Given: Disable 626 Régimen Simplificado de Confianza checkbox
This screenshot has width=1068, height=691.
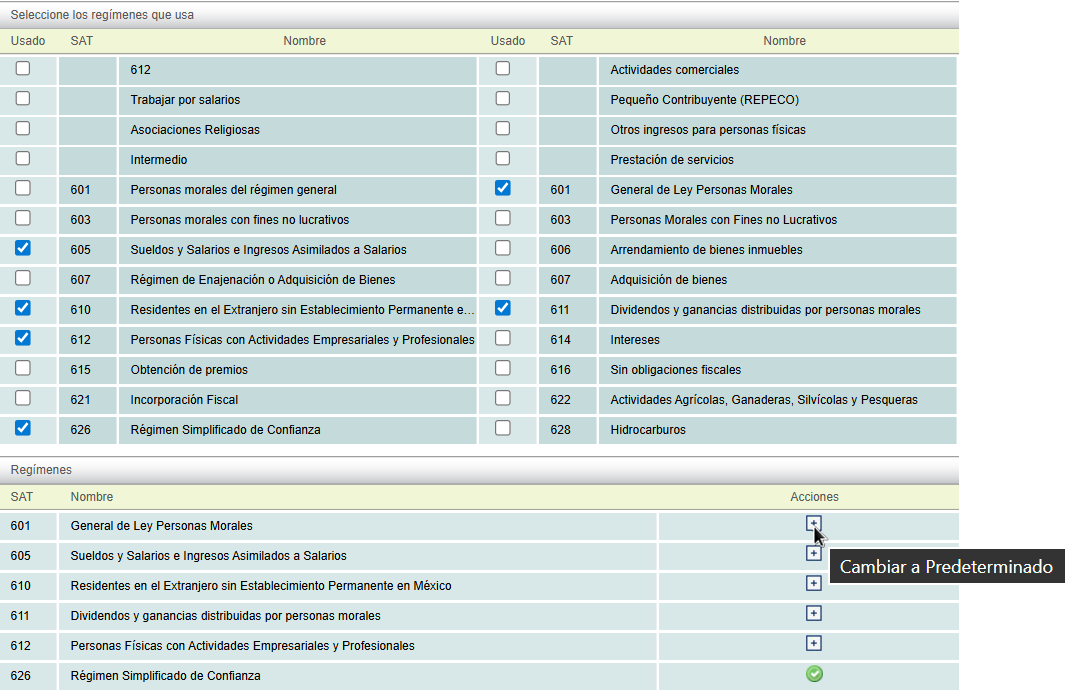Looking at the screenshot, I should click(x=23, y=428).
